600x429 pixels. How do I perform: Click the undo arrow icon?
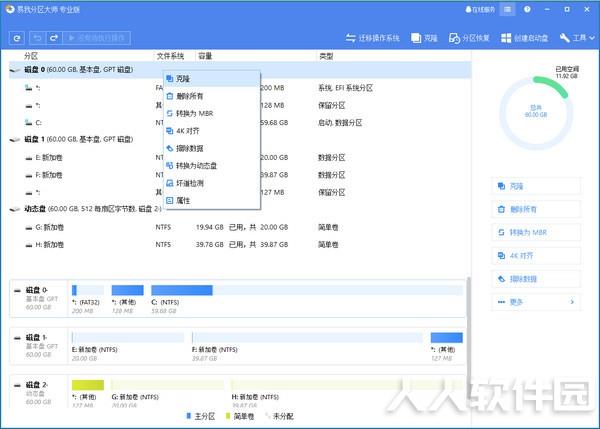[38, 38]
